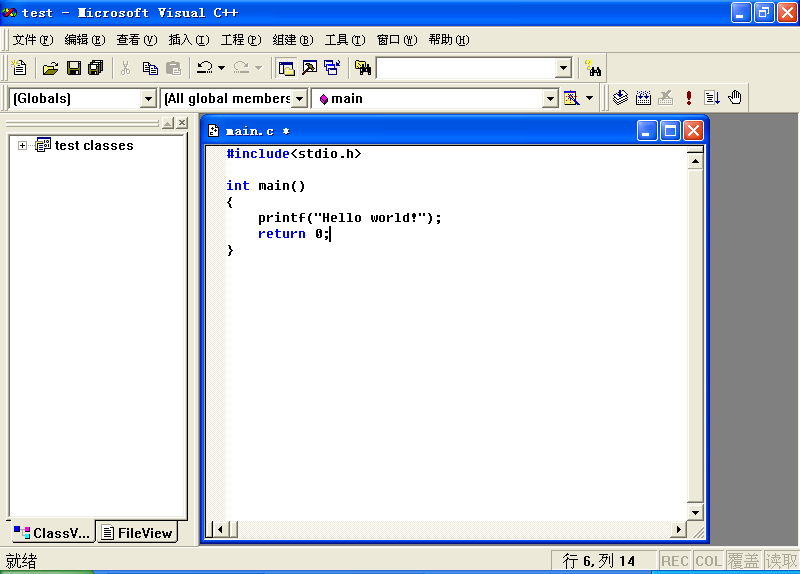Open the All global members dropdown

pyautogui.click(x=300, y=98)
